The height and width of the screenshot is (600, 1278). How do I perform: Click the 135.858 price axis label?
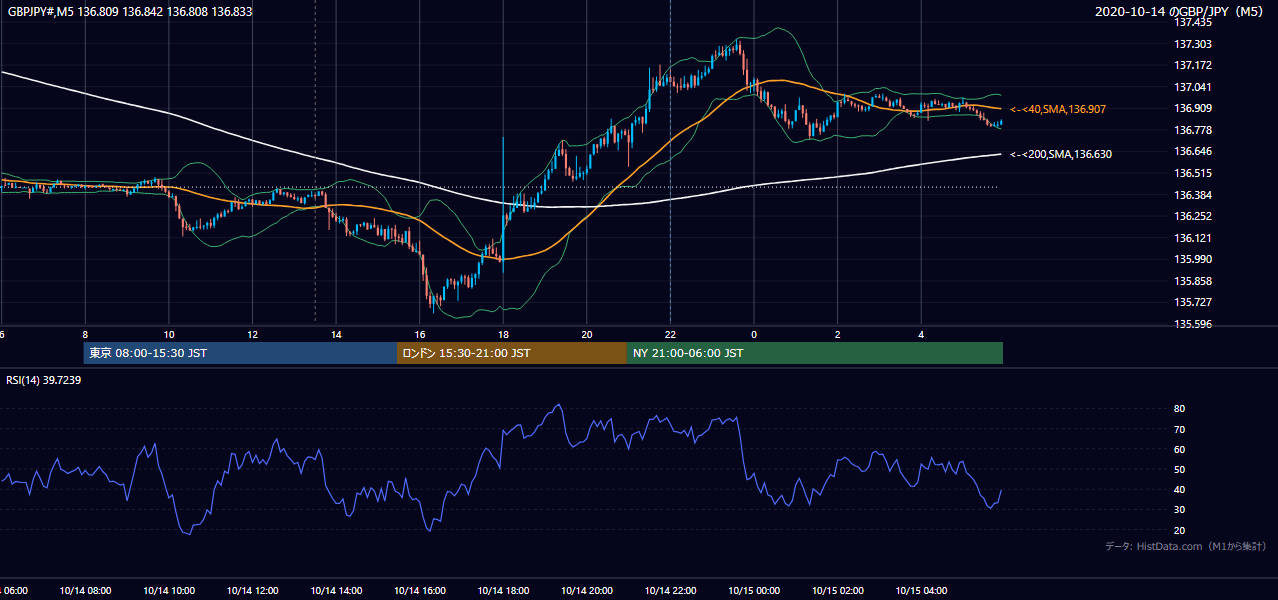tap(1193, 281)
